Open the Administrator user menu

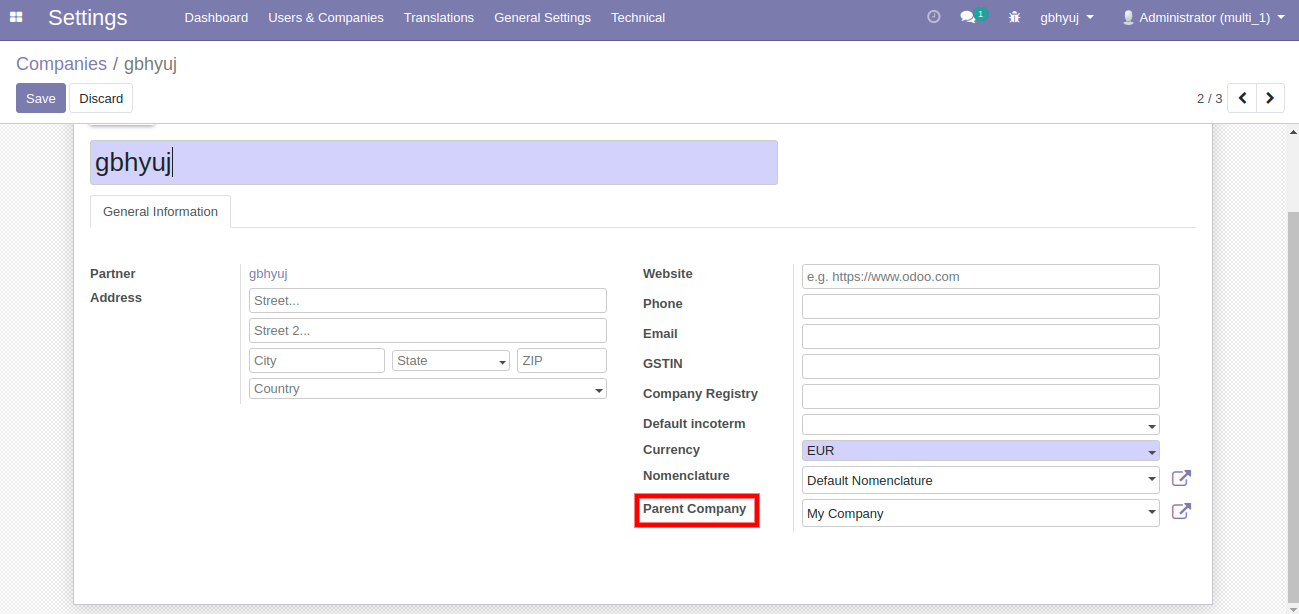point(1203,18)
